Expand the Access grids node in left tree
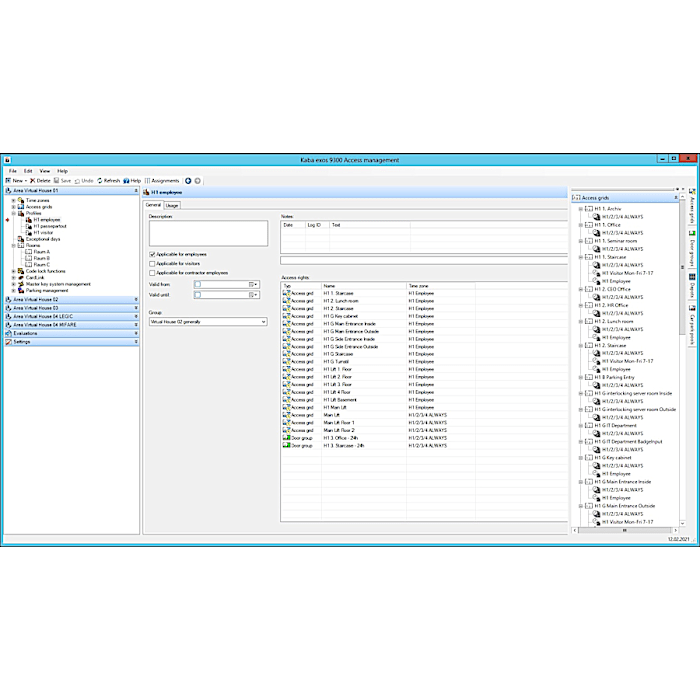The height and width of the screenshot is (700, 700). [13, 207]
